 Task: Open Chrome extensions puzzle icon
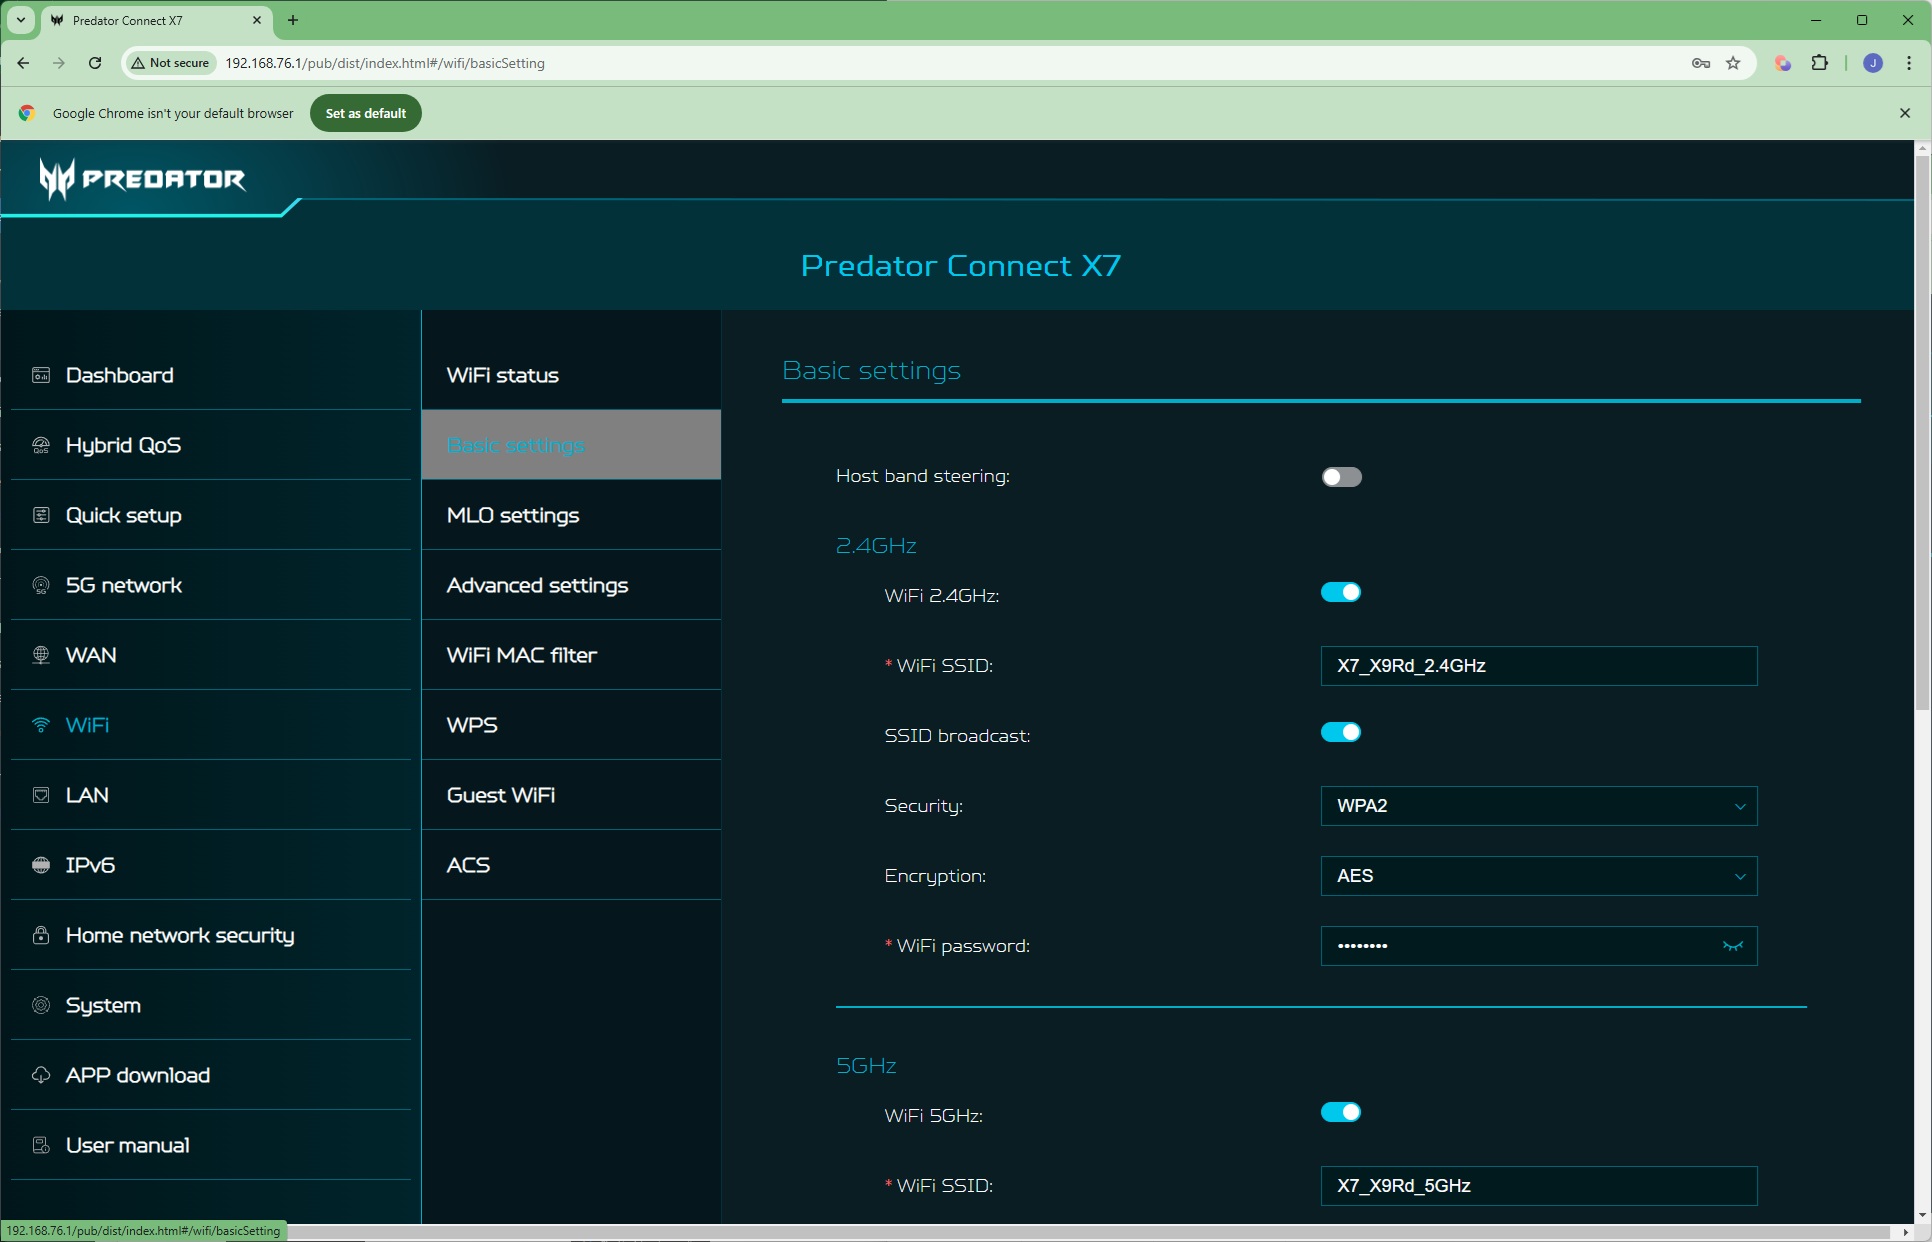(1819, 63)
